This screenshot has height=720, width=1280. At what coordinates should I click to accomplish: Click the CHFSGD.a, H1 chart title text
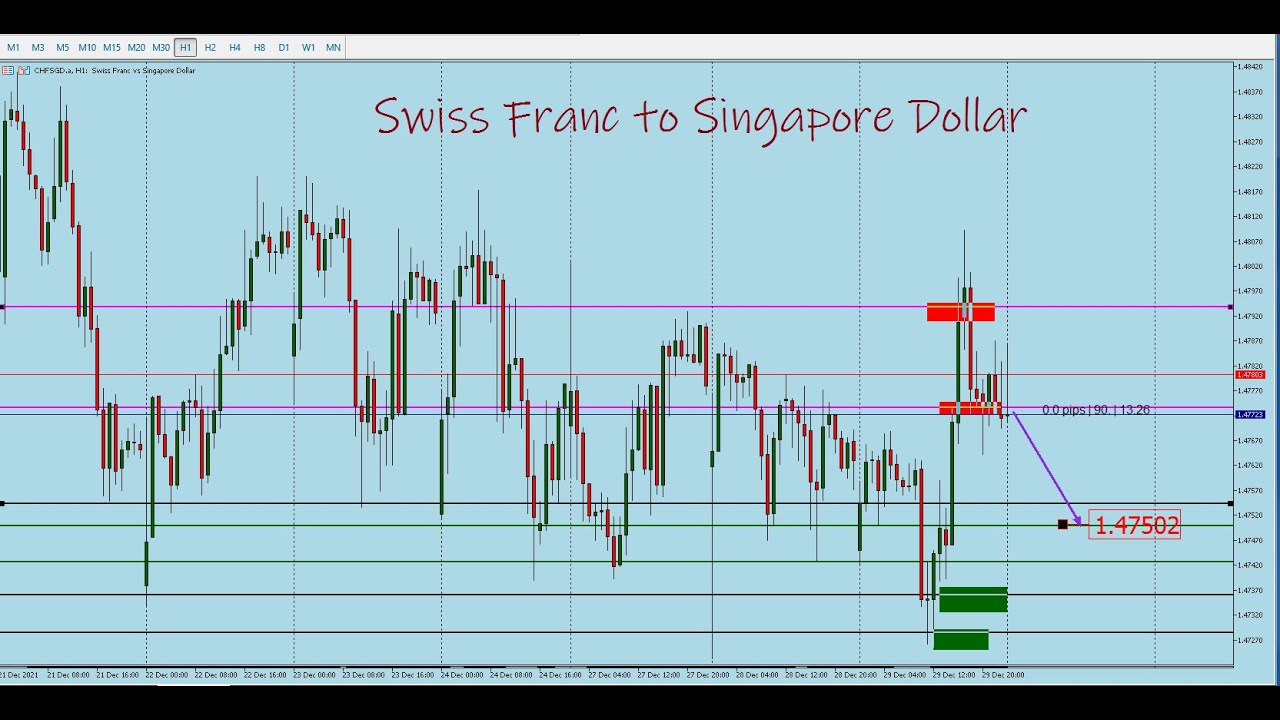(115, 71)
